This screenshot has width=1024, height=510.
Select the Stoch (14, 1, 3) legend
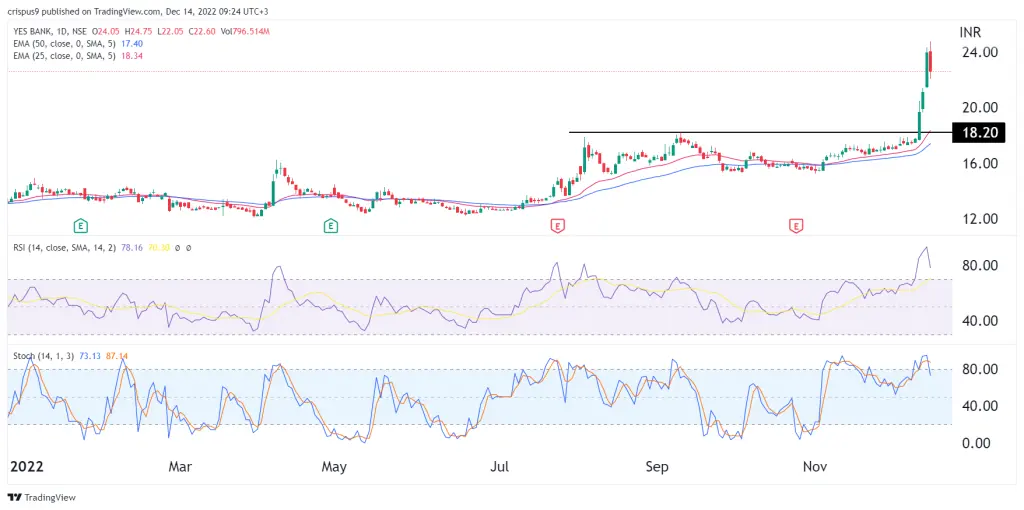tap(44, 357)
